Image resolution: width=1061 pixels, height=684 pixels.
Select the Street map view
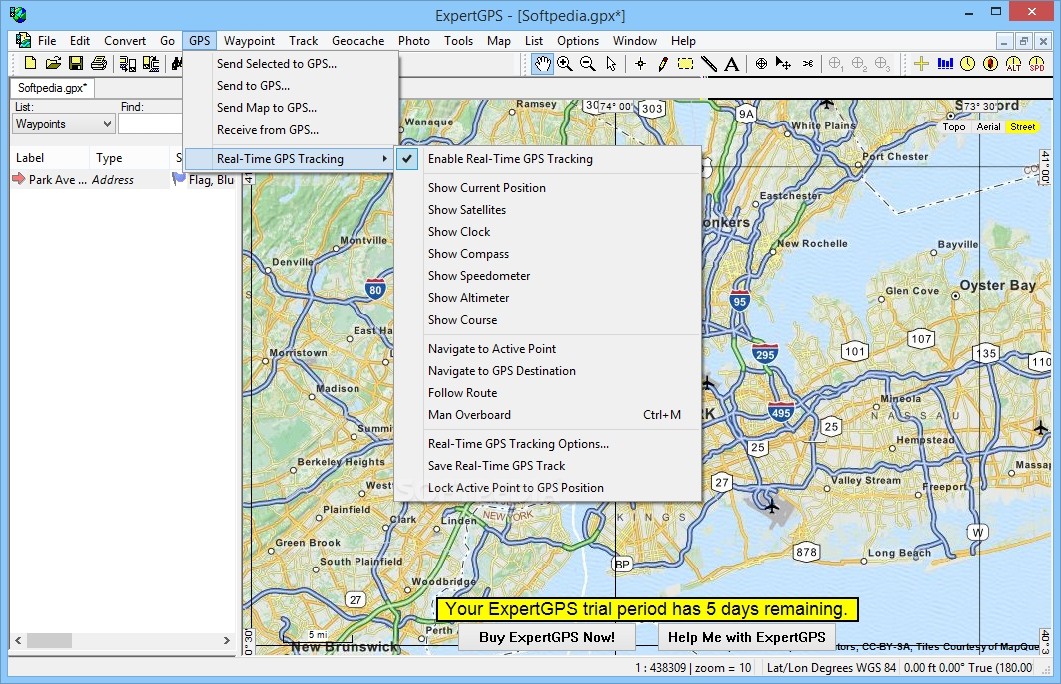click(1022, 127)
